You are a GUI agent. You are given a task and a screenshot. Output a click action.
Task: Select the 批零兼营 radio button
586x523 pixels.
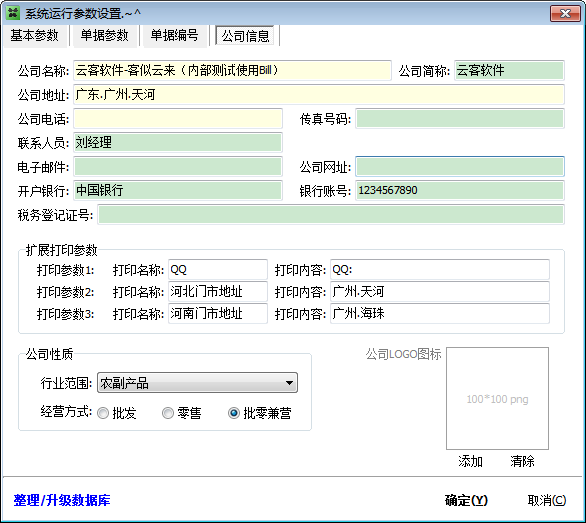[234, 413]
